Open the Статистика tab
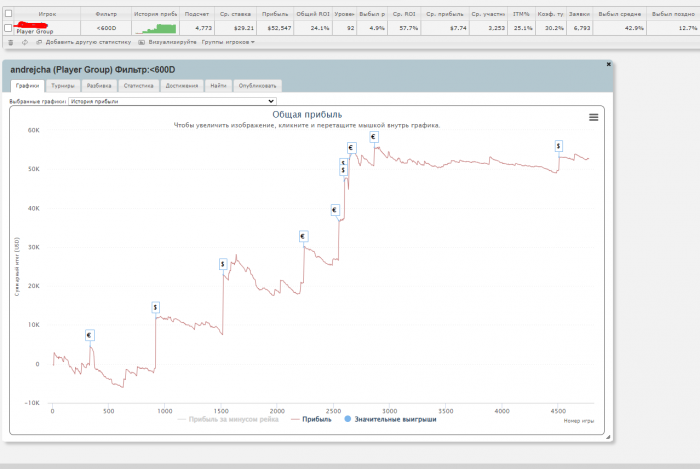This screenshot has width=700, height=469. [138, 86]
